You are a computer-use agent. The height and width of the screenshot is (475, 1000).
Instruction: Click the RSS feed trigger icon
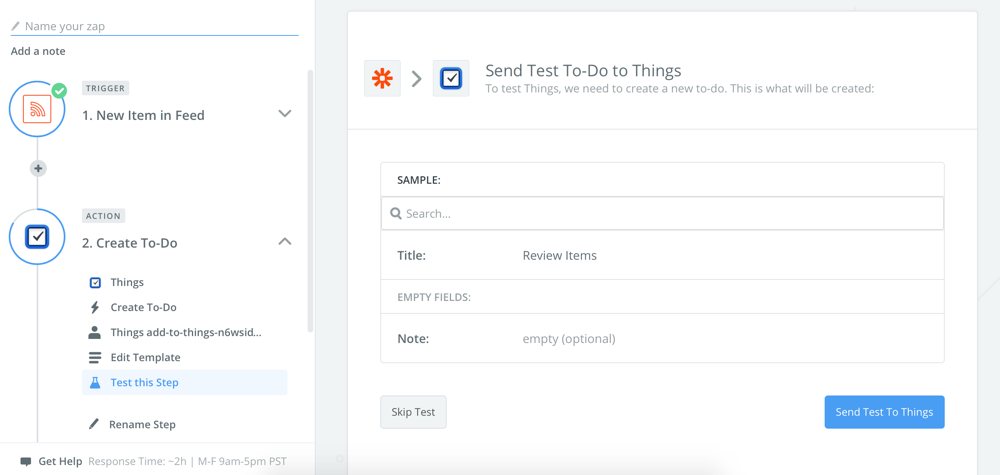coord(37,109)
